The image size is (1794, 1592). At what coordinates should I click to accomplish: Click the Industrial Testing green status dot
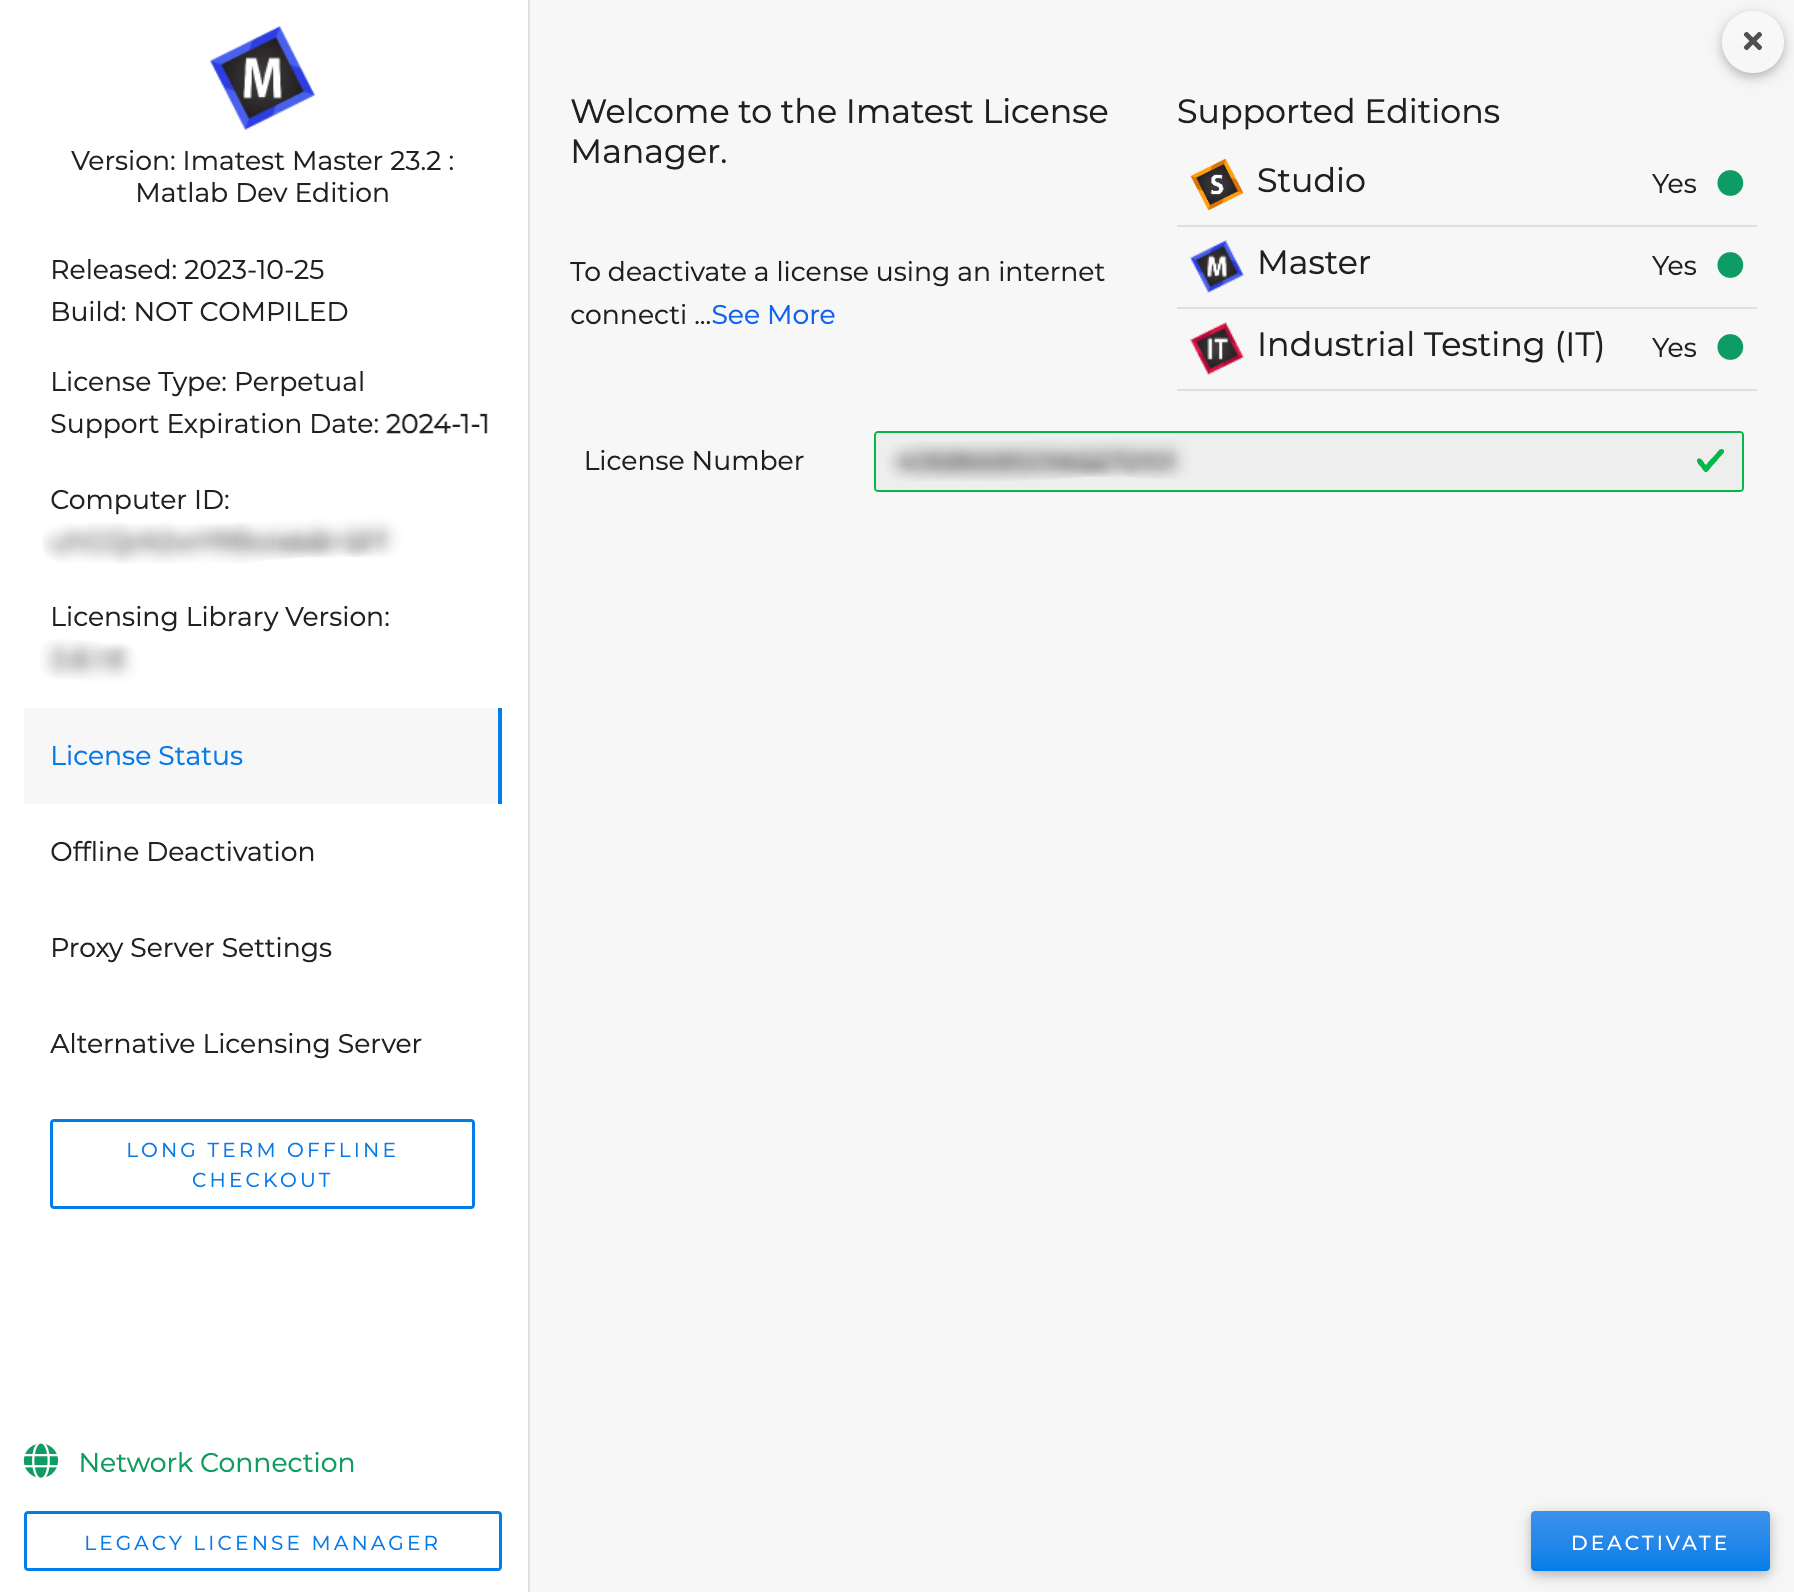coord(1730,347)
